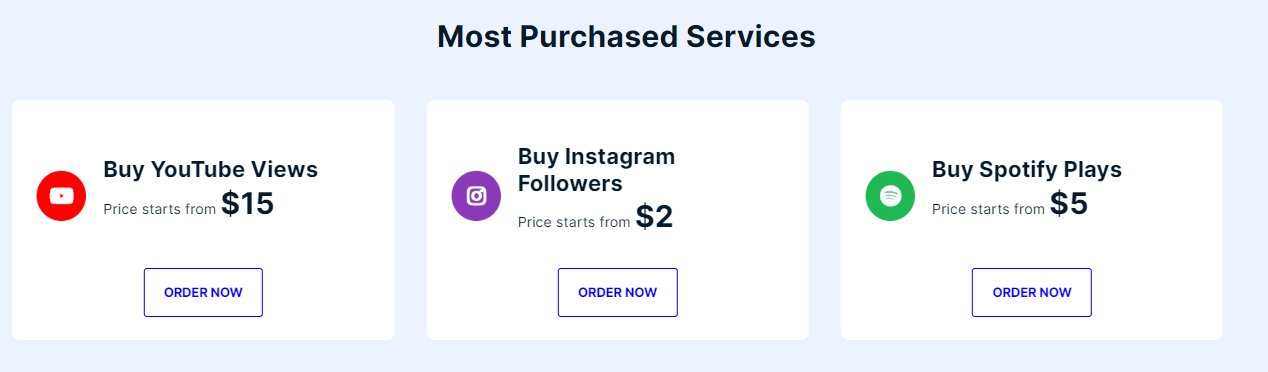Click blank top area of YouTube card
The image size is (1268, 372).
tap(203, 123)
